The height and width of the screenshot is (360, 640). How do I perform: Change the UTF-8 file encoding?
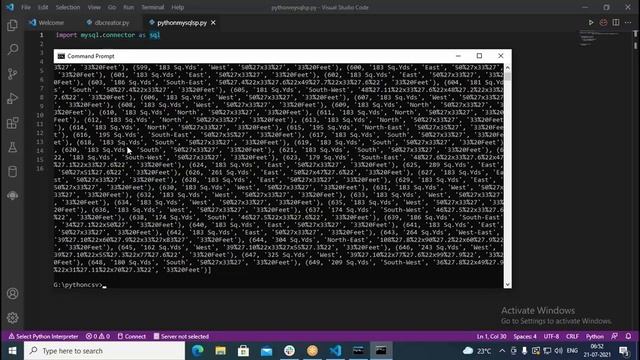[551, 336]
